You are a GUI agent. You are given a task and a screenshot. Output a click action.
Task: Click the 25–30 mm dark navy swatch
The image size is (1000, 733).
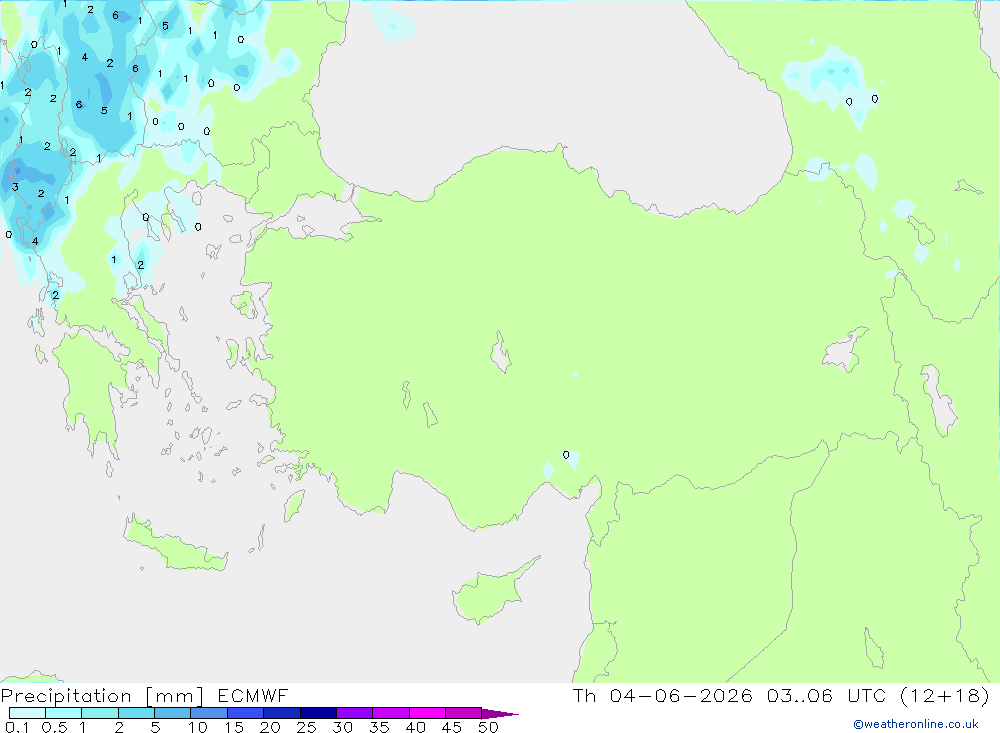(318, 713)
